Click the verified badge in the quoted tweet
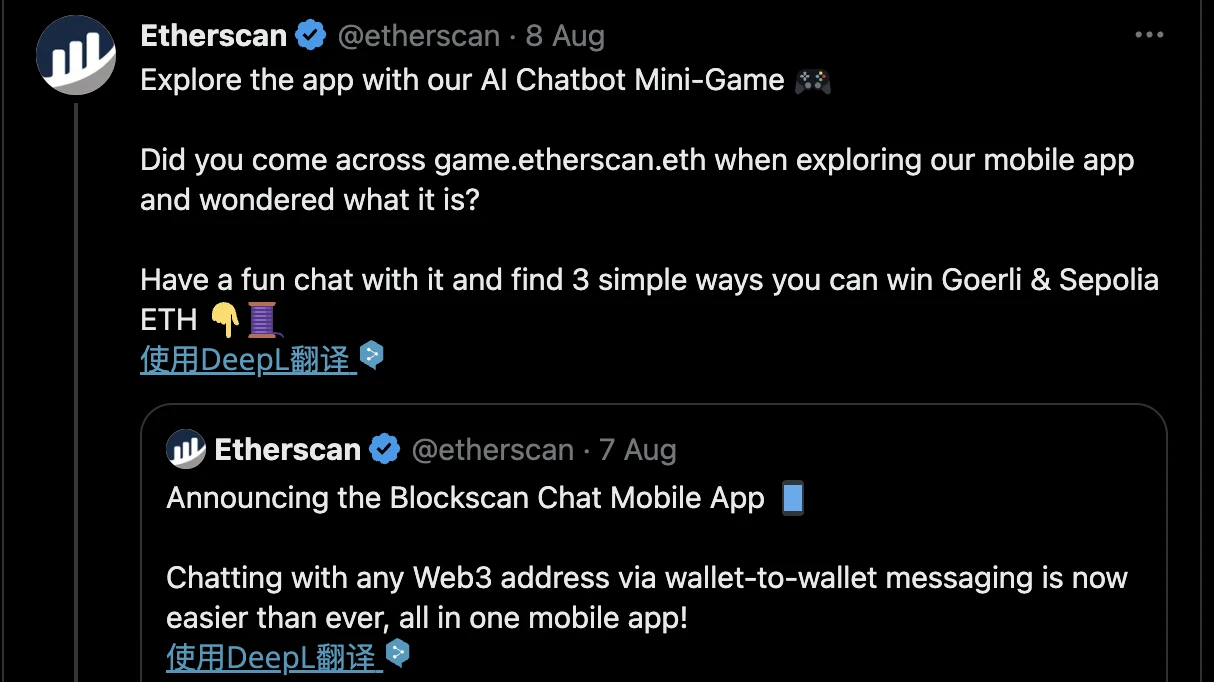 click(385, 448)
